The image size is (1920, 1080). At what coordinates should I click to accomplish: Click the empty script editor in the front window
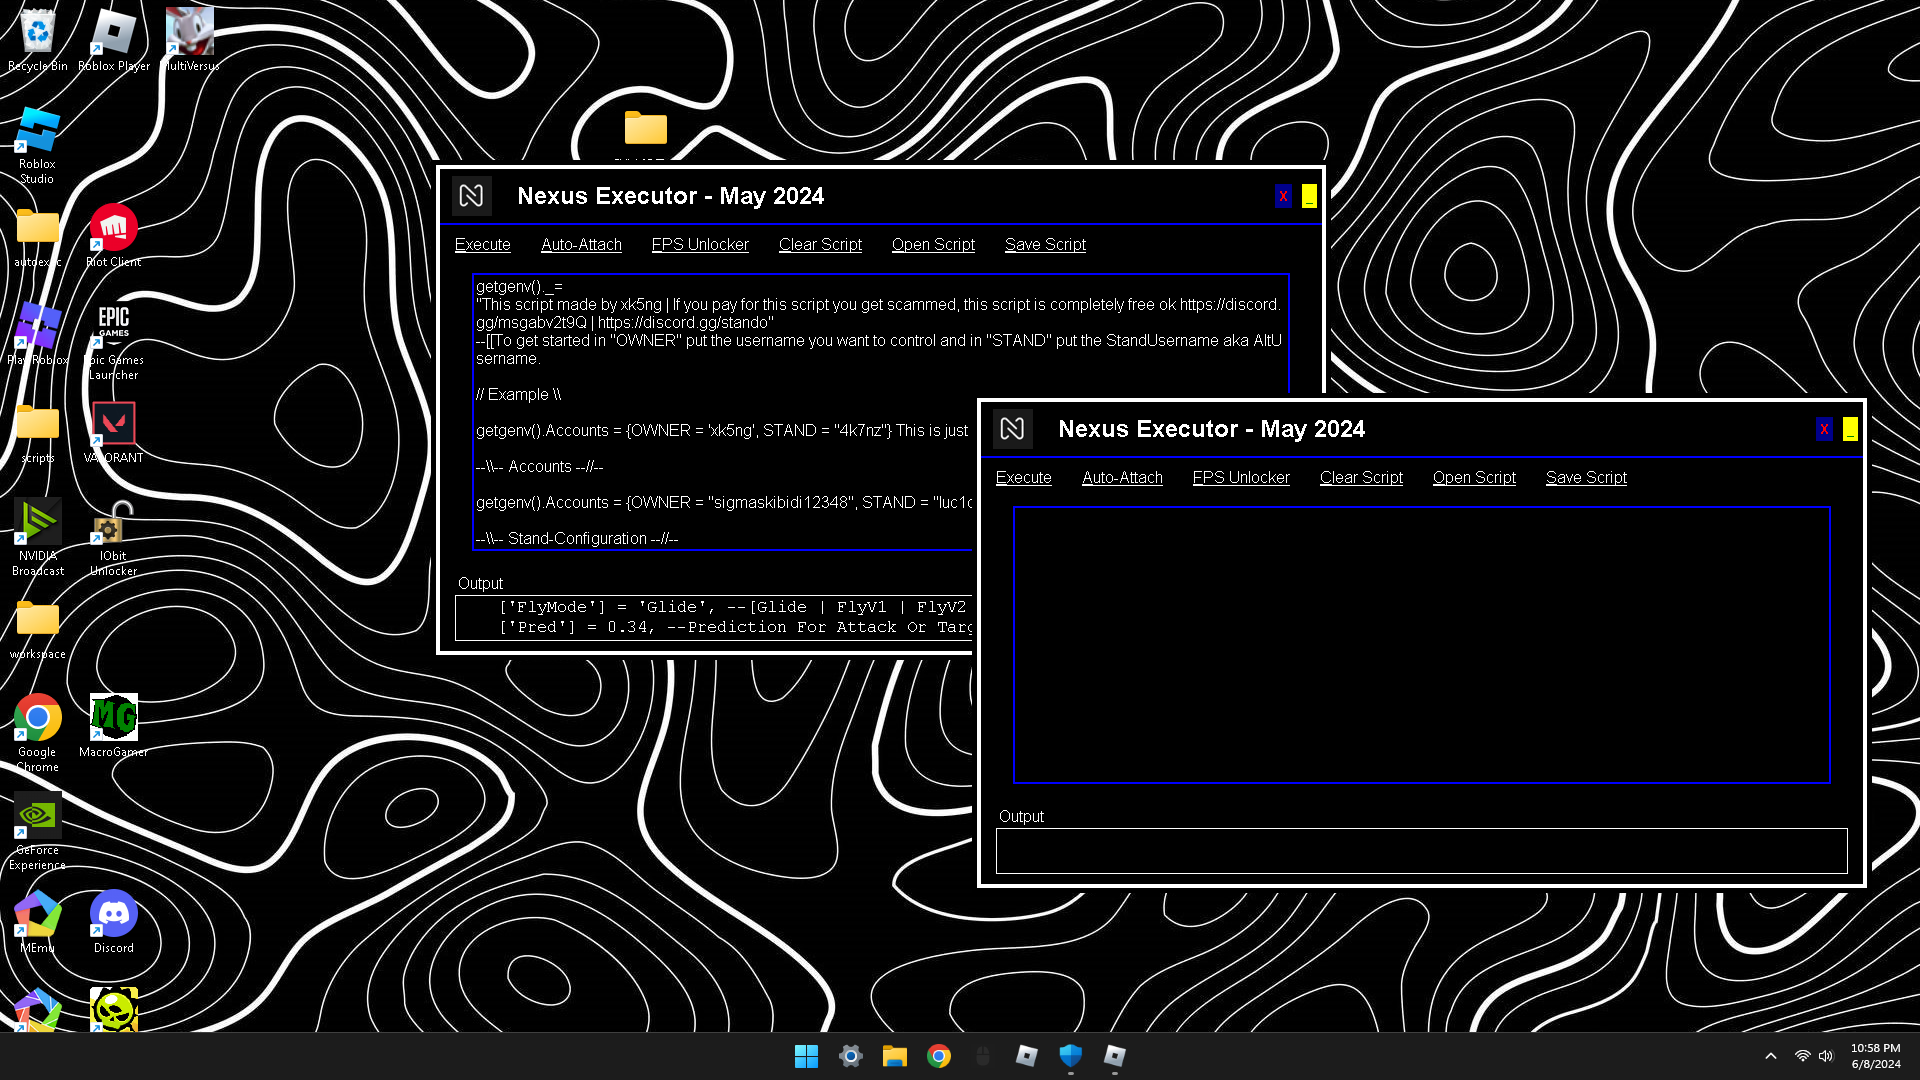point(1421,644)
